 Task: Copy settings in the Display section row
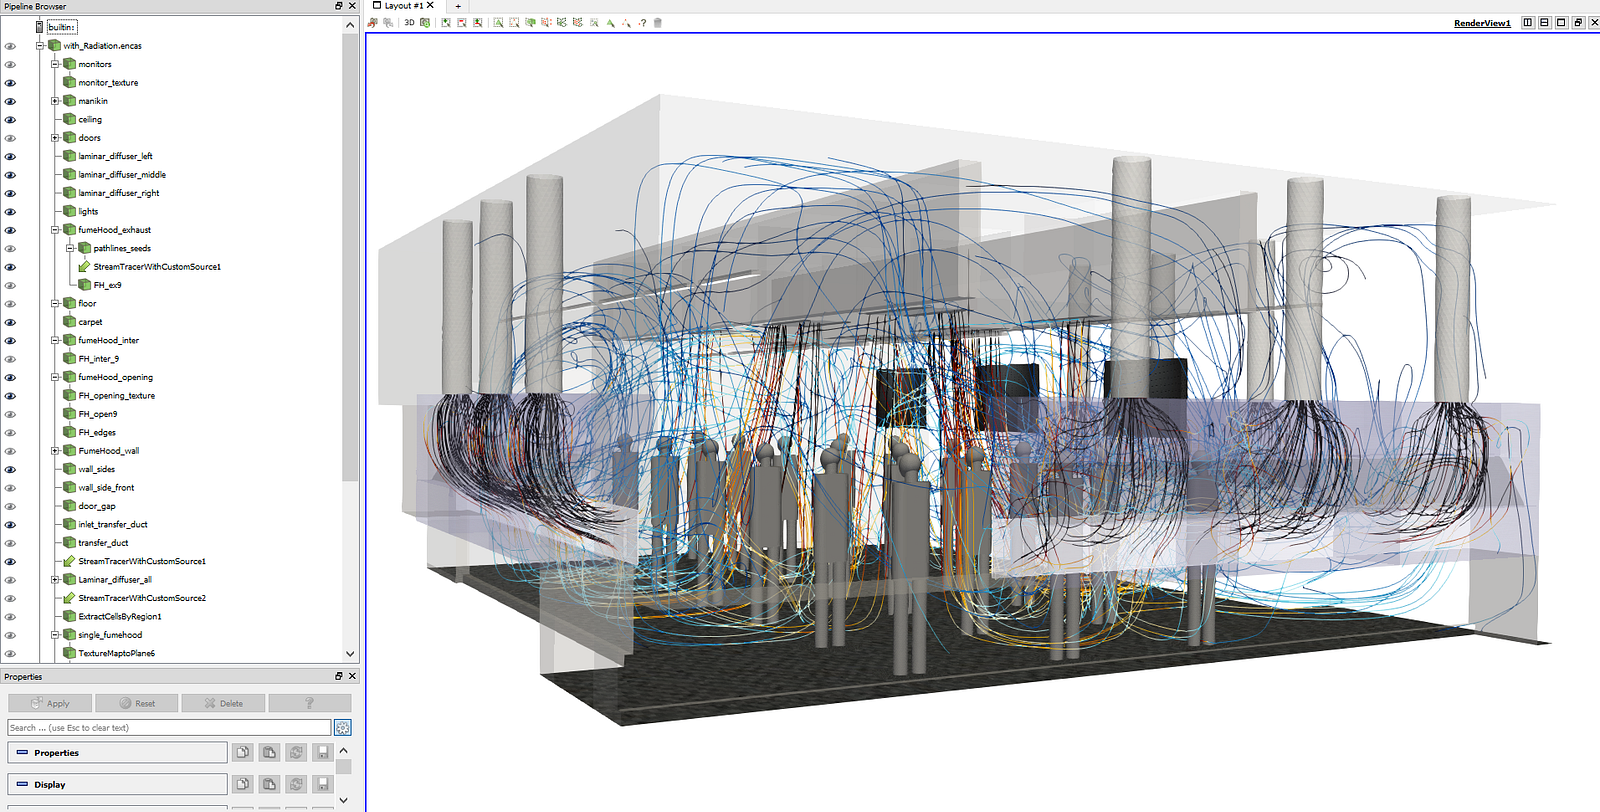click(242, 784)
